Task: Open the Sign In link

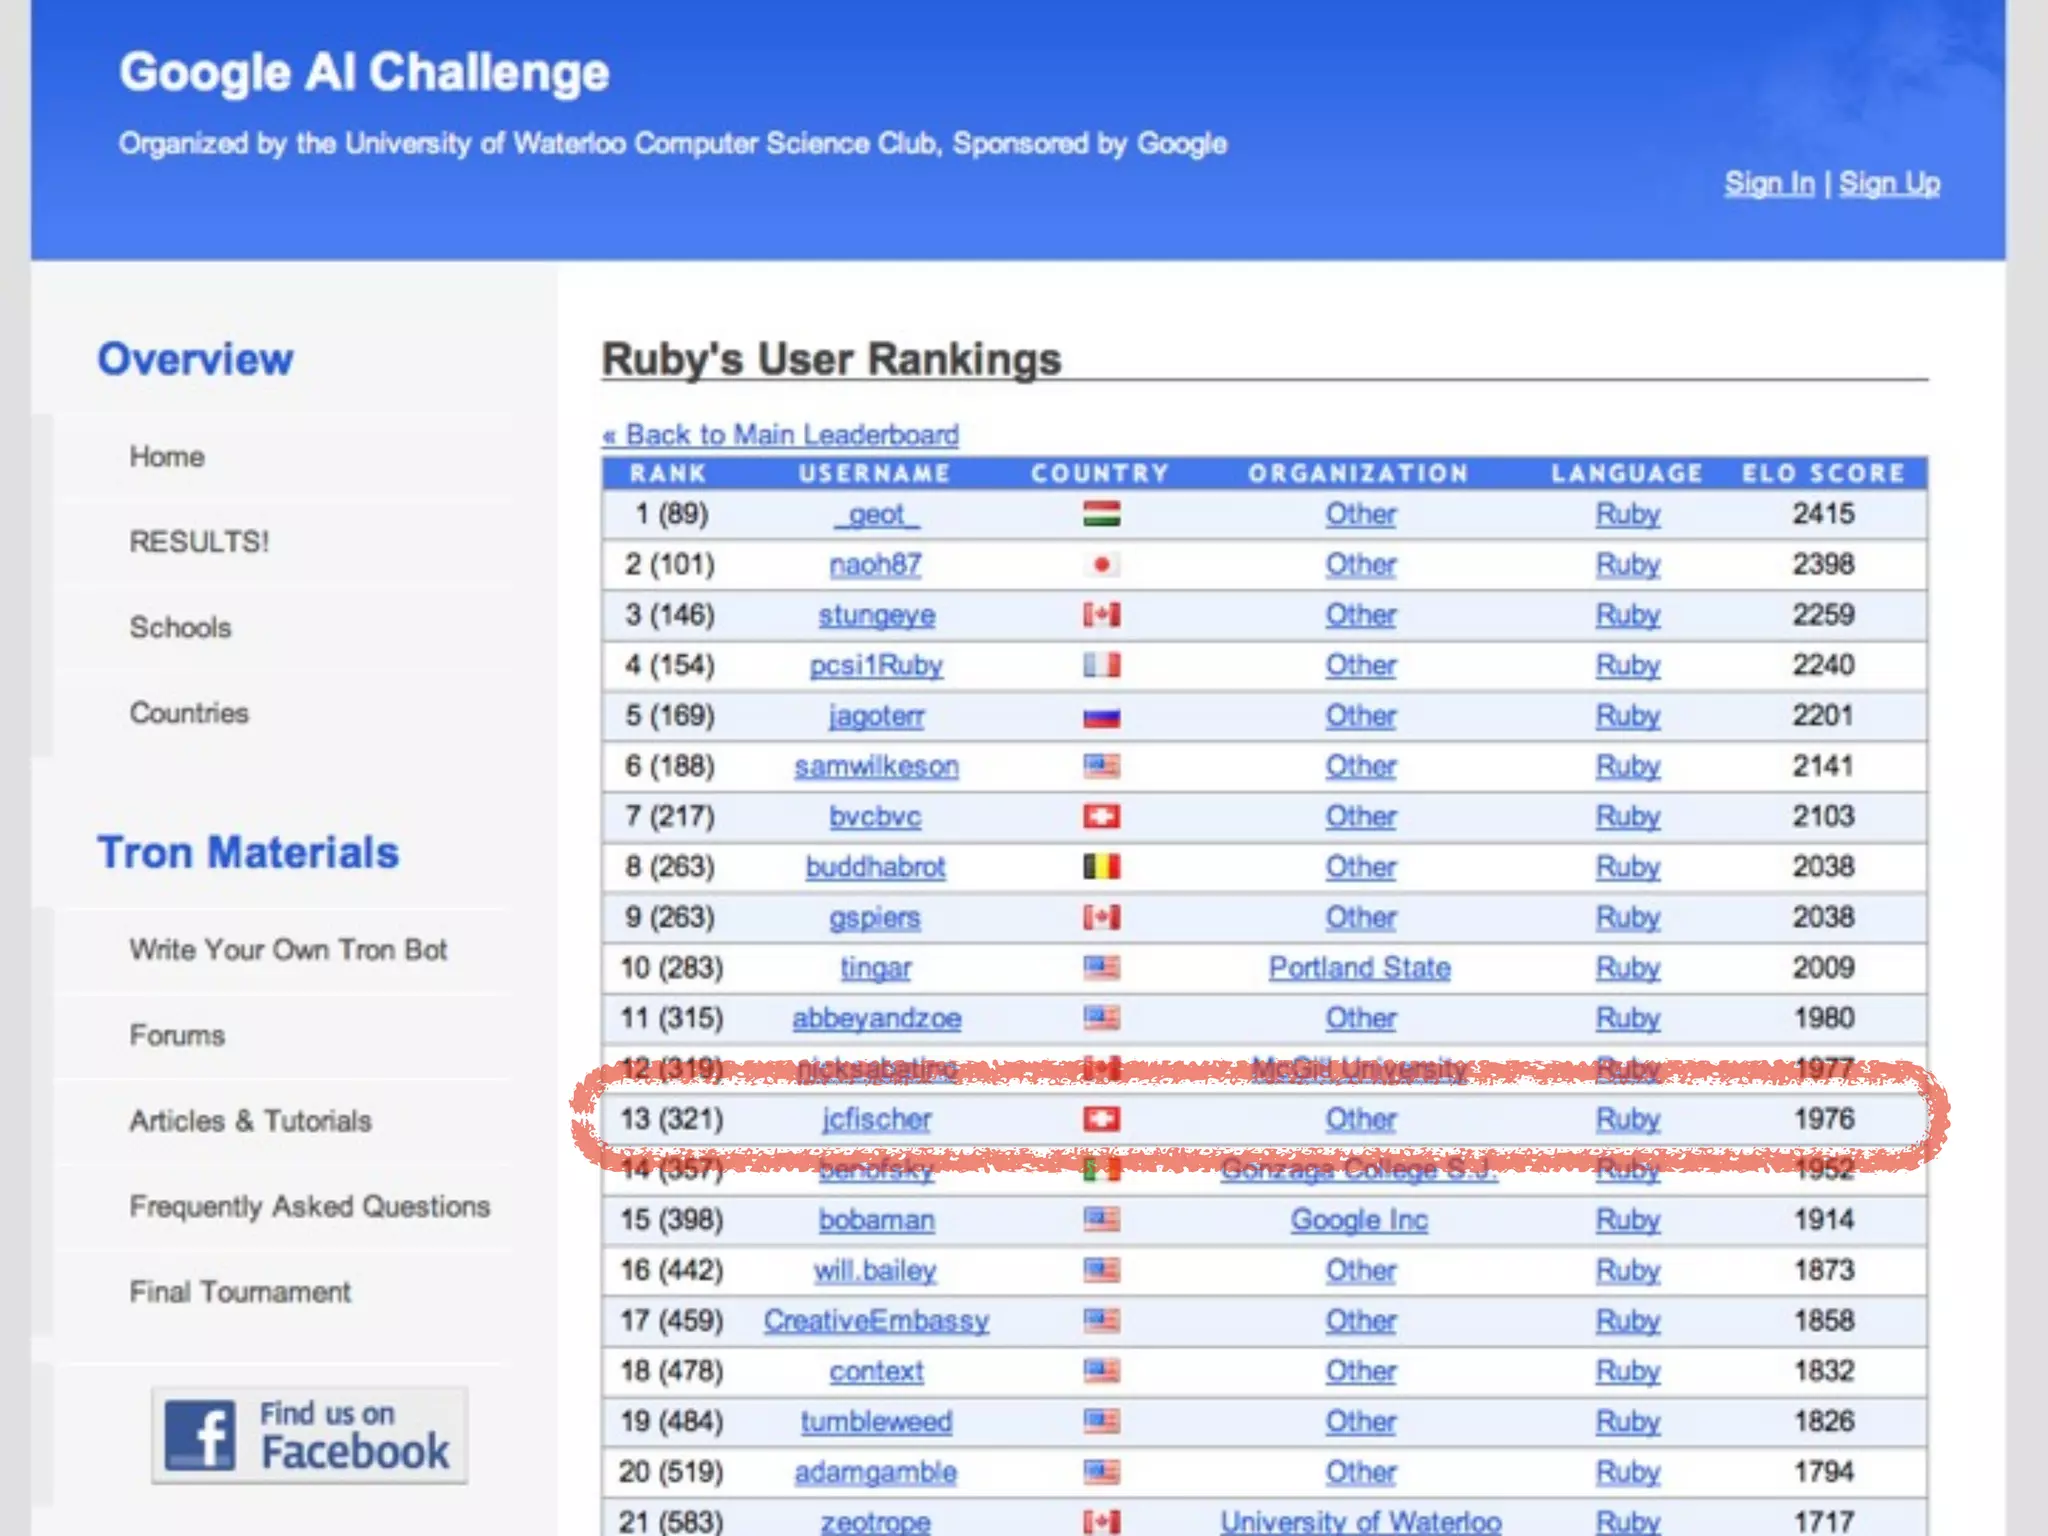Action: [x=1768, y=184]
